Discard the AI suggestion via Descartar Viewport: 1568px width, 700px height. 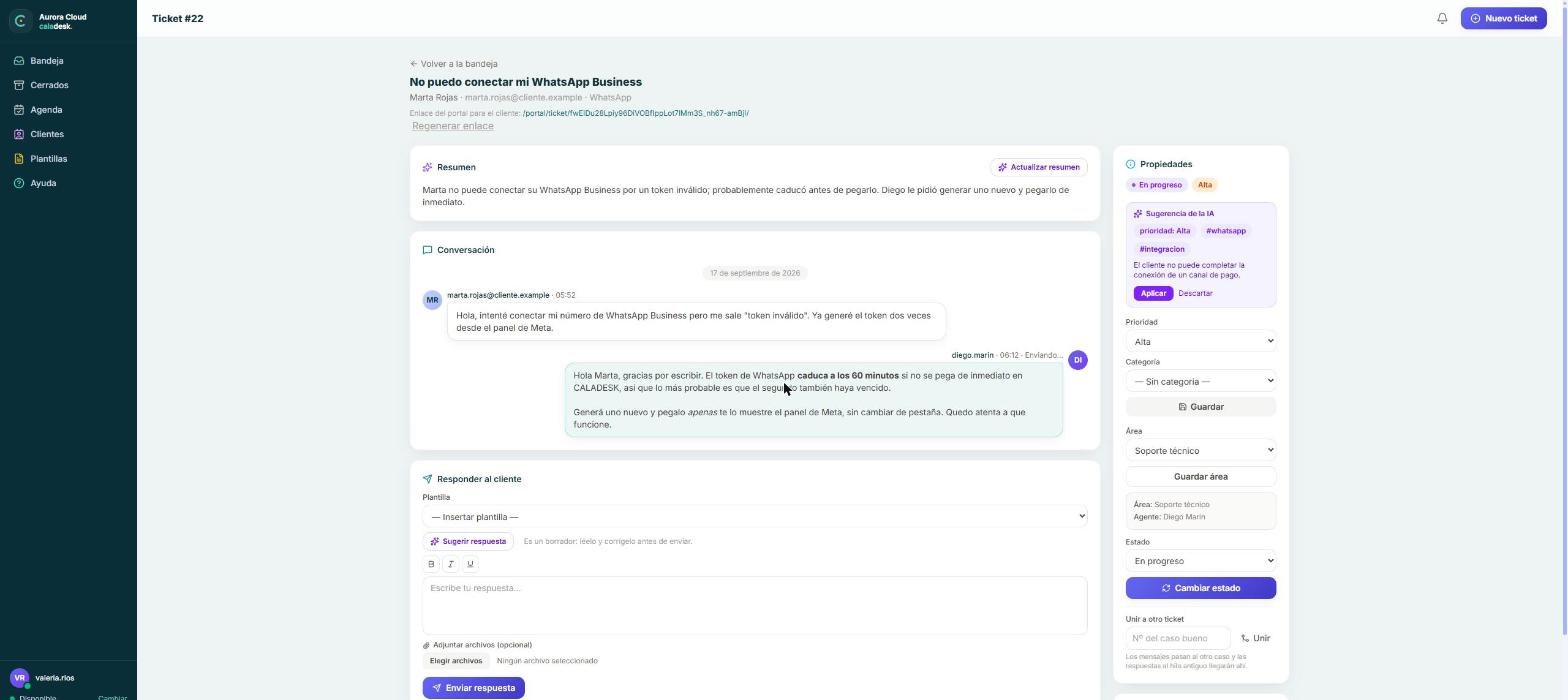(x=1195, y=294)
